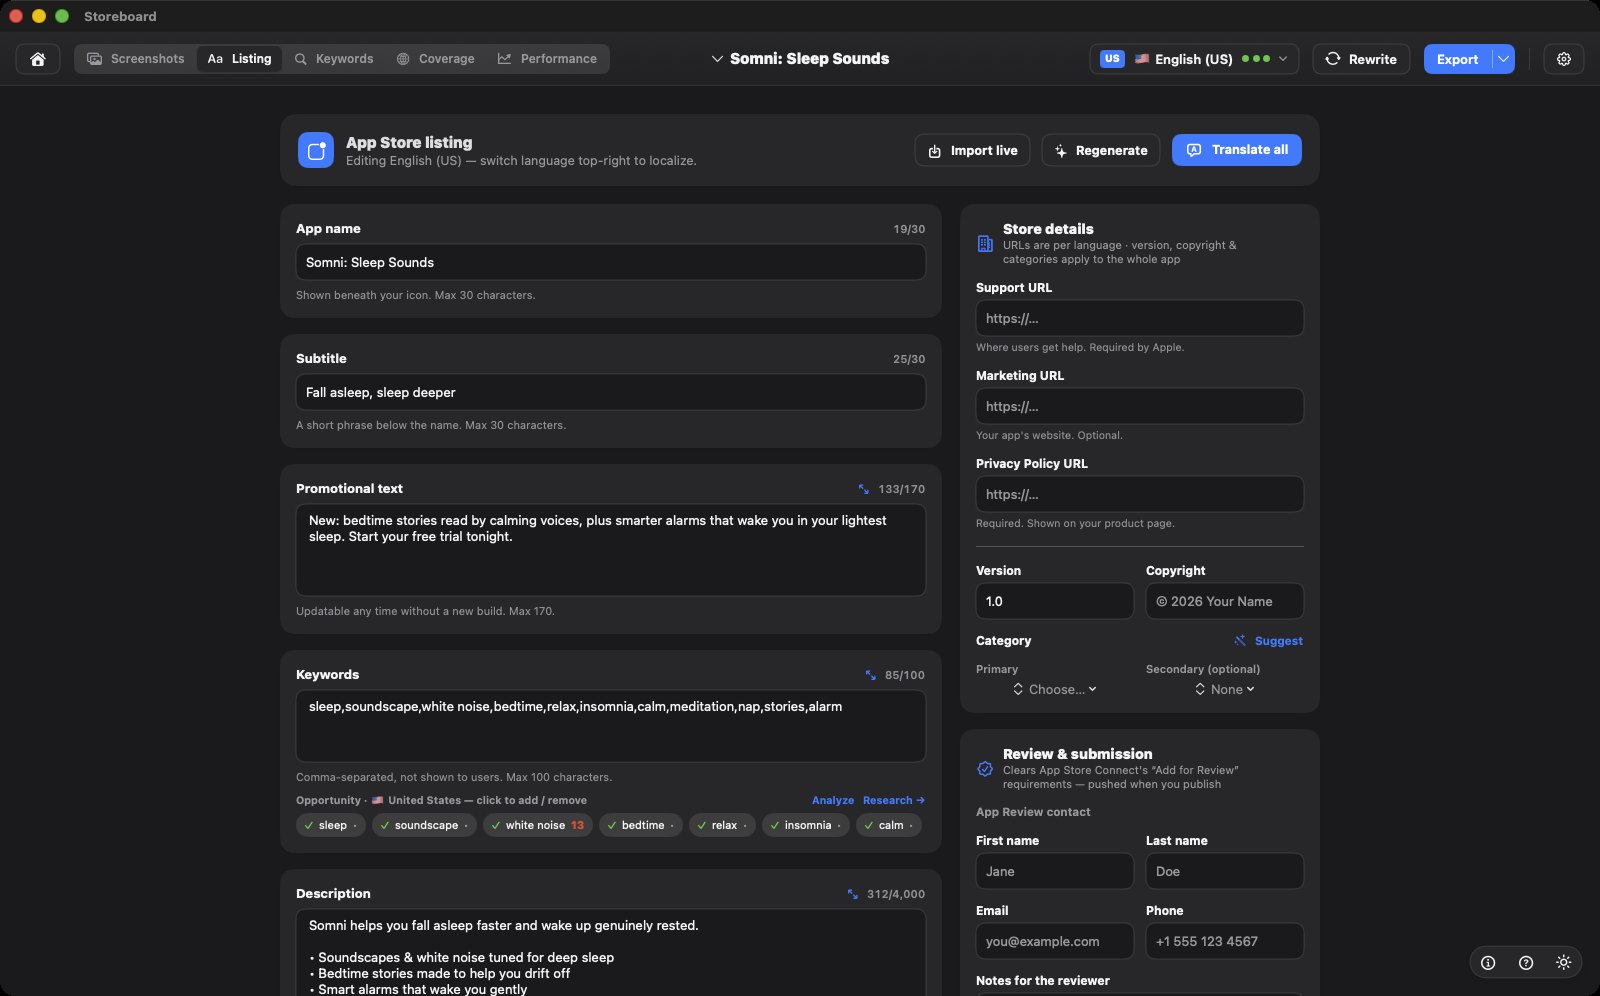
Task: Click the Copyright field
Action: tap(1225, 601)
